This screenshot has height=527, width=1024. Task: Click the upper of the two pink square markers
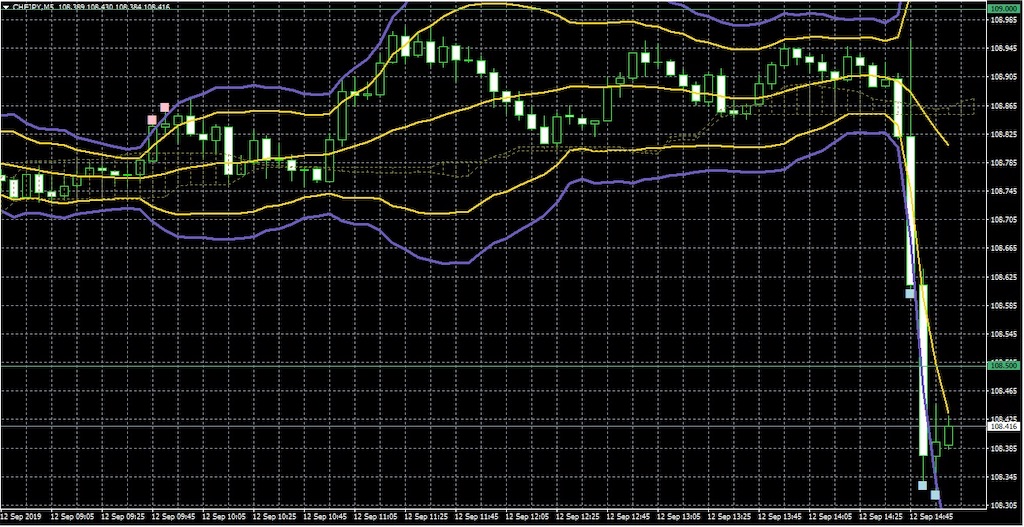165,106
